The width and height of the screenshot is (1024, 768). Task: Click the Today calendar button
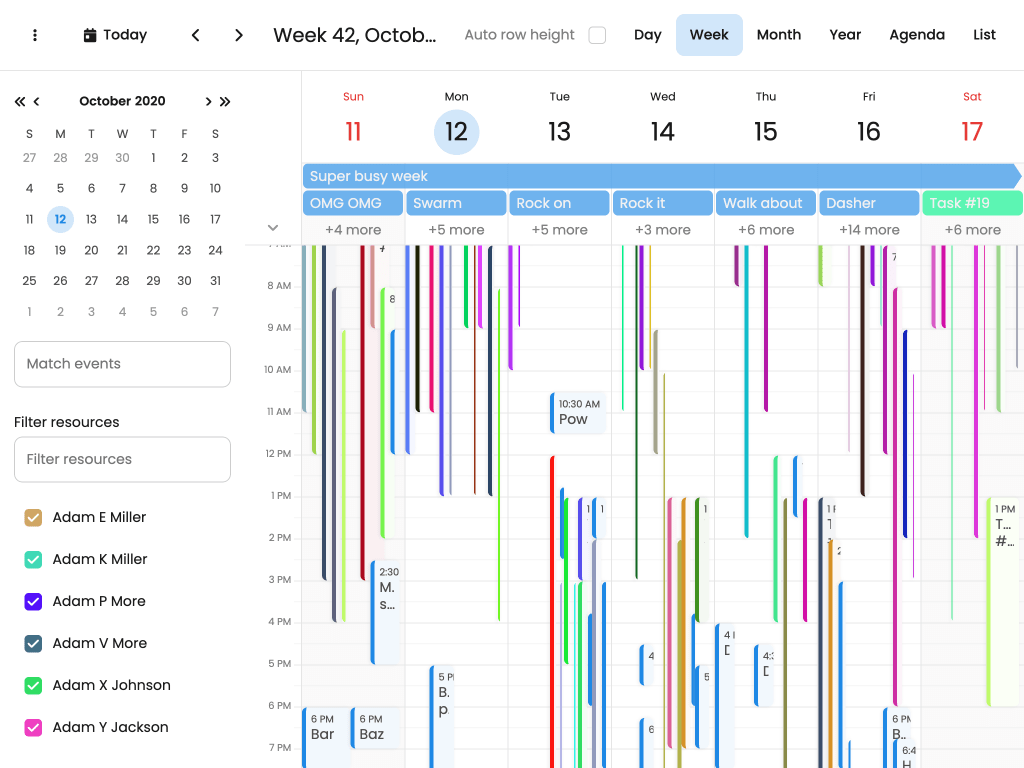pos(115,35)
